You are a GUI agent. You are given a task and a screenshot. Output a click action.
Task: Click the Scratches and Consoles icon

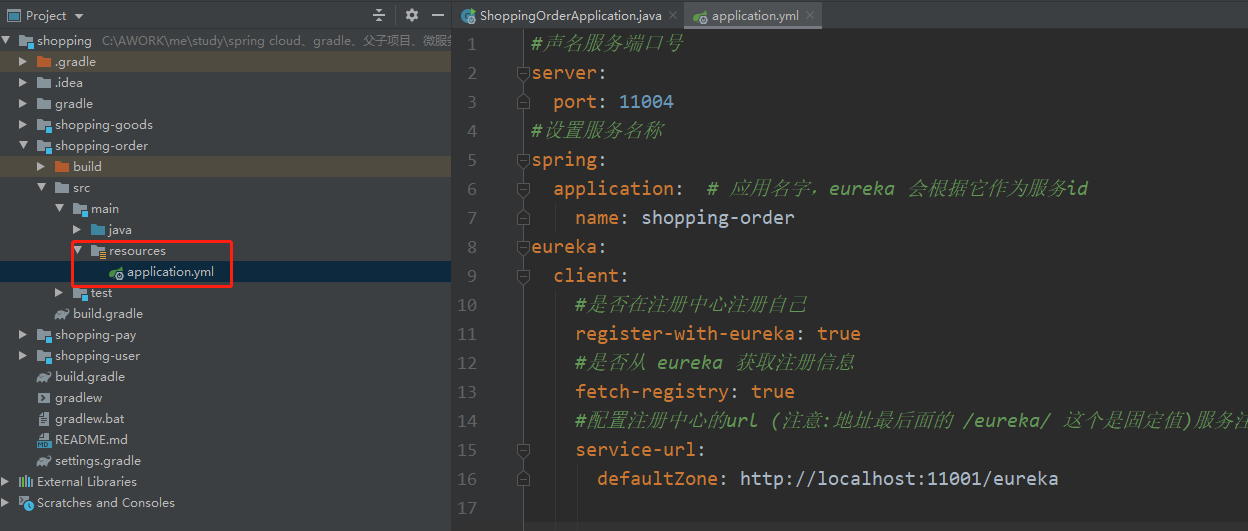(26, 503)
